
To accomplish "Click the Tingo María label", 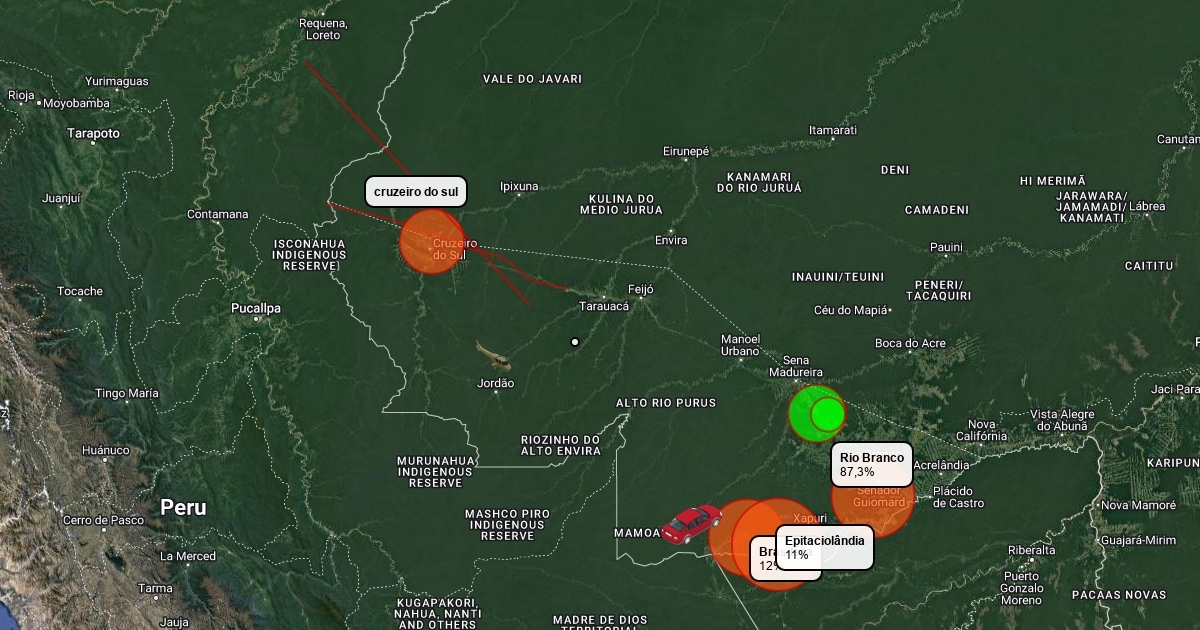I will click(127, 393).
